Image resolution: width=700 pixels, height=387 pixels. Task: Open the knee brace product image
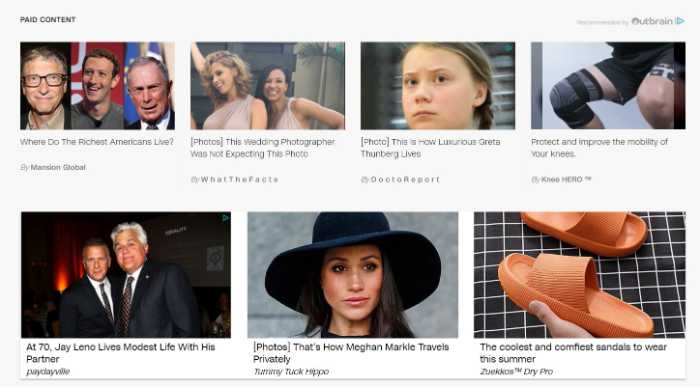click(608, 86)
